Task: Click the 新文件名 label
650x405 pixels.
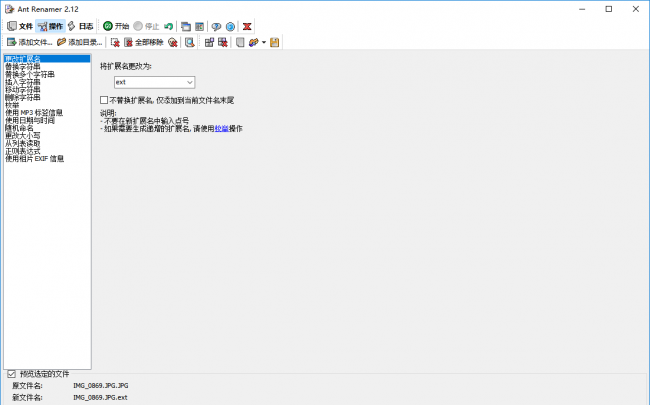Action: [x=27, y=397]
